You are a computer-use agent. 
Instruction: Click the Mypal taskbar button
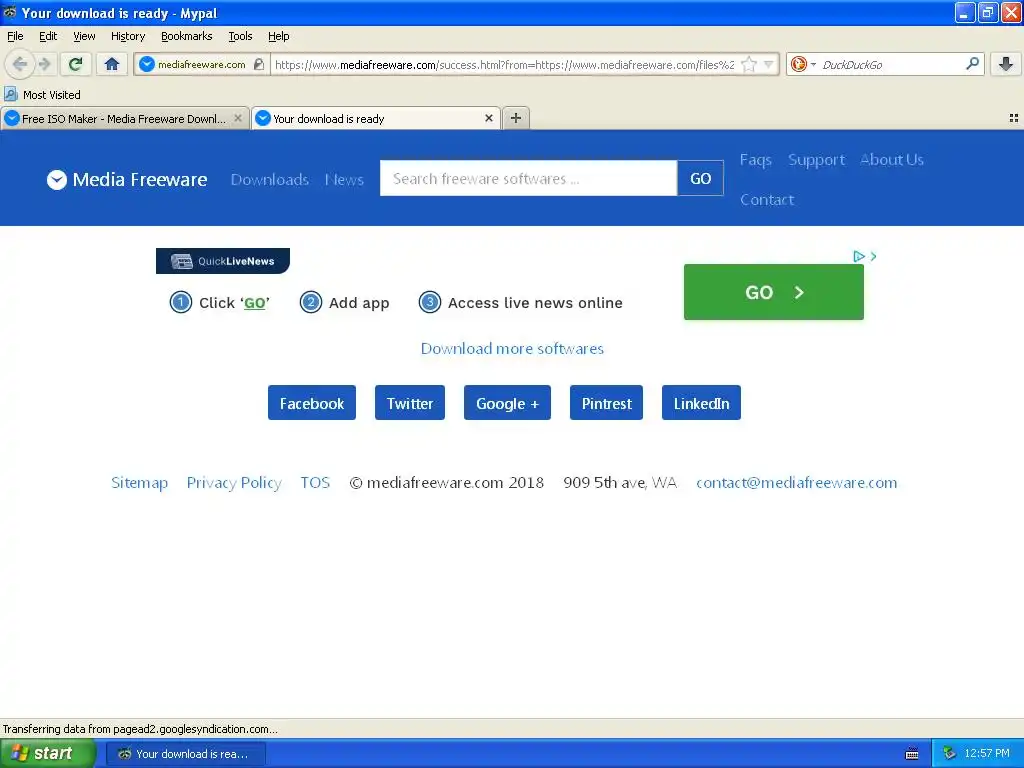(x=185, y=754)
